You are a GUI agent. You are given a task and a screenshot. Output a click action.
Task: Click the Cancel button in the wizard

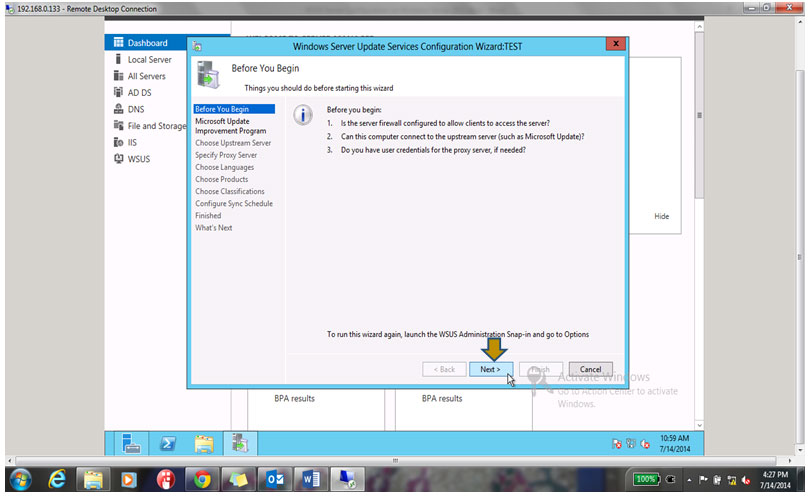[590, 369]
